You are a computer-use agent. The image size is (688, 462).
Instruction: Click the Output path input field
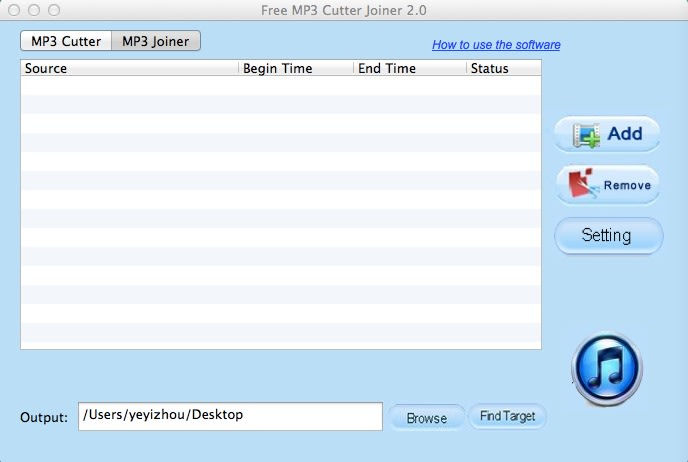click(230, 416)
